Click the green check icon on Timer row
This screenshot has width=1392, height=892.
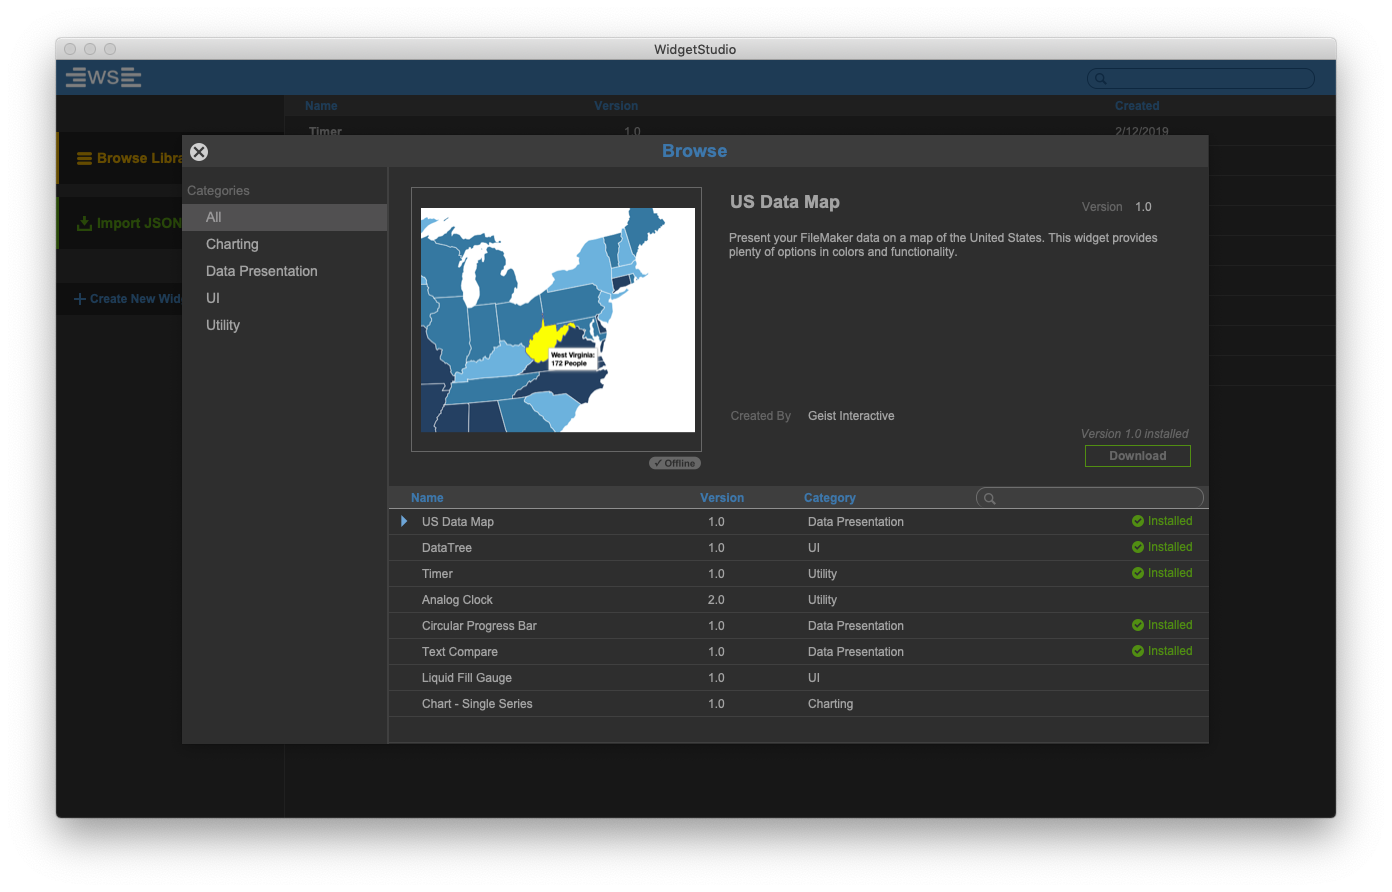coord(1138,573)
